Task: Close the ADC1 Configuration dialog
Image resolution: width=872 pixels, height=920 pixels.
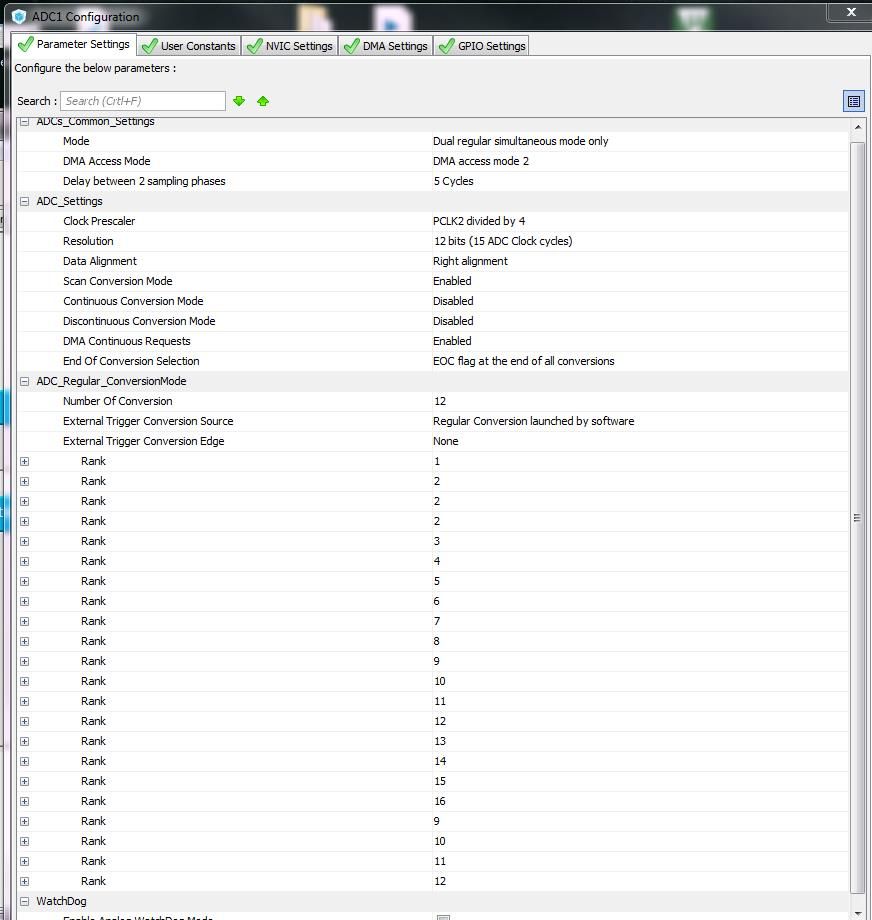Action: pyautogui.click(x=850, y=12)
